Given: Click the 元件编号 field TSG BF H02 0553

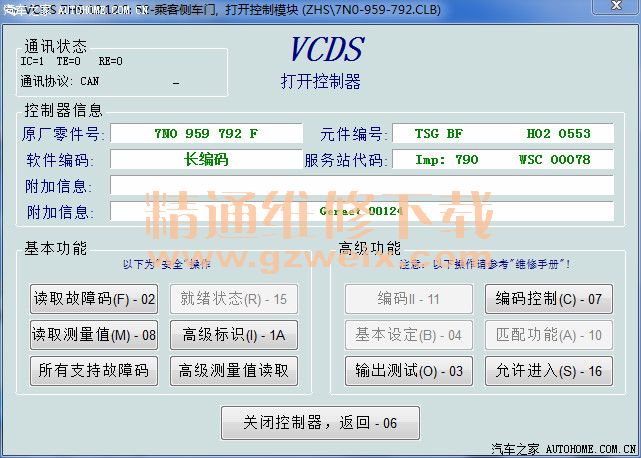Looking at the screenshot, I should (x=503, y=133).
